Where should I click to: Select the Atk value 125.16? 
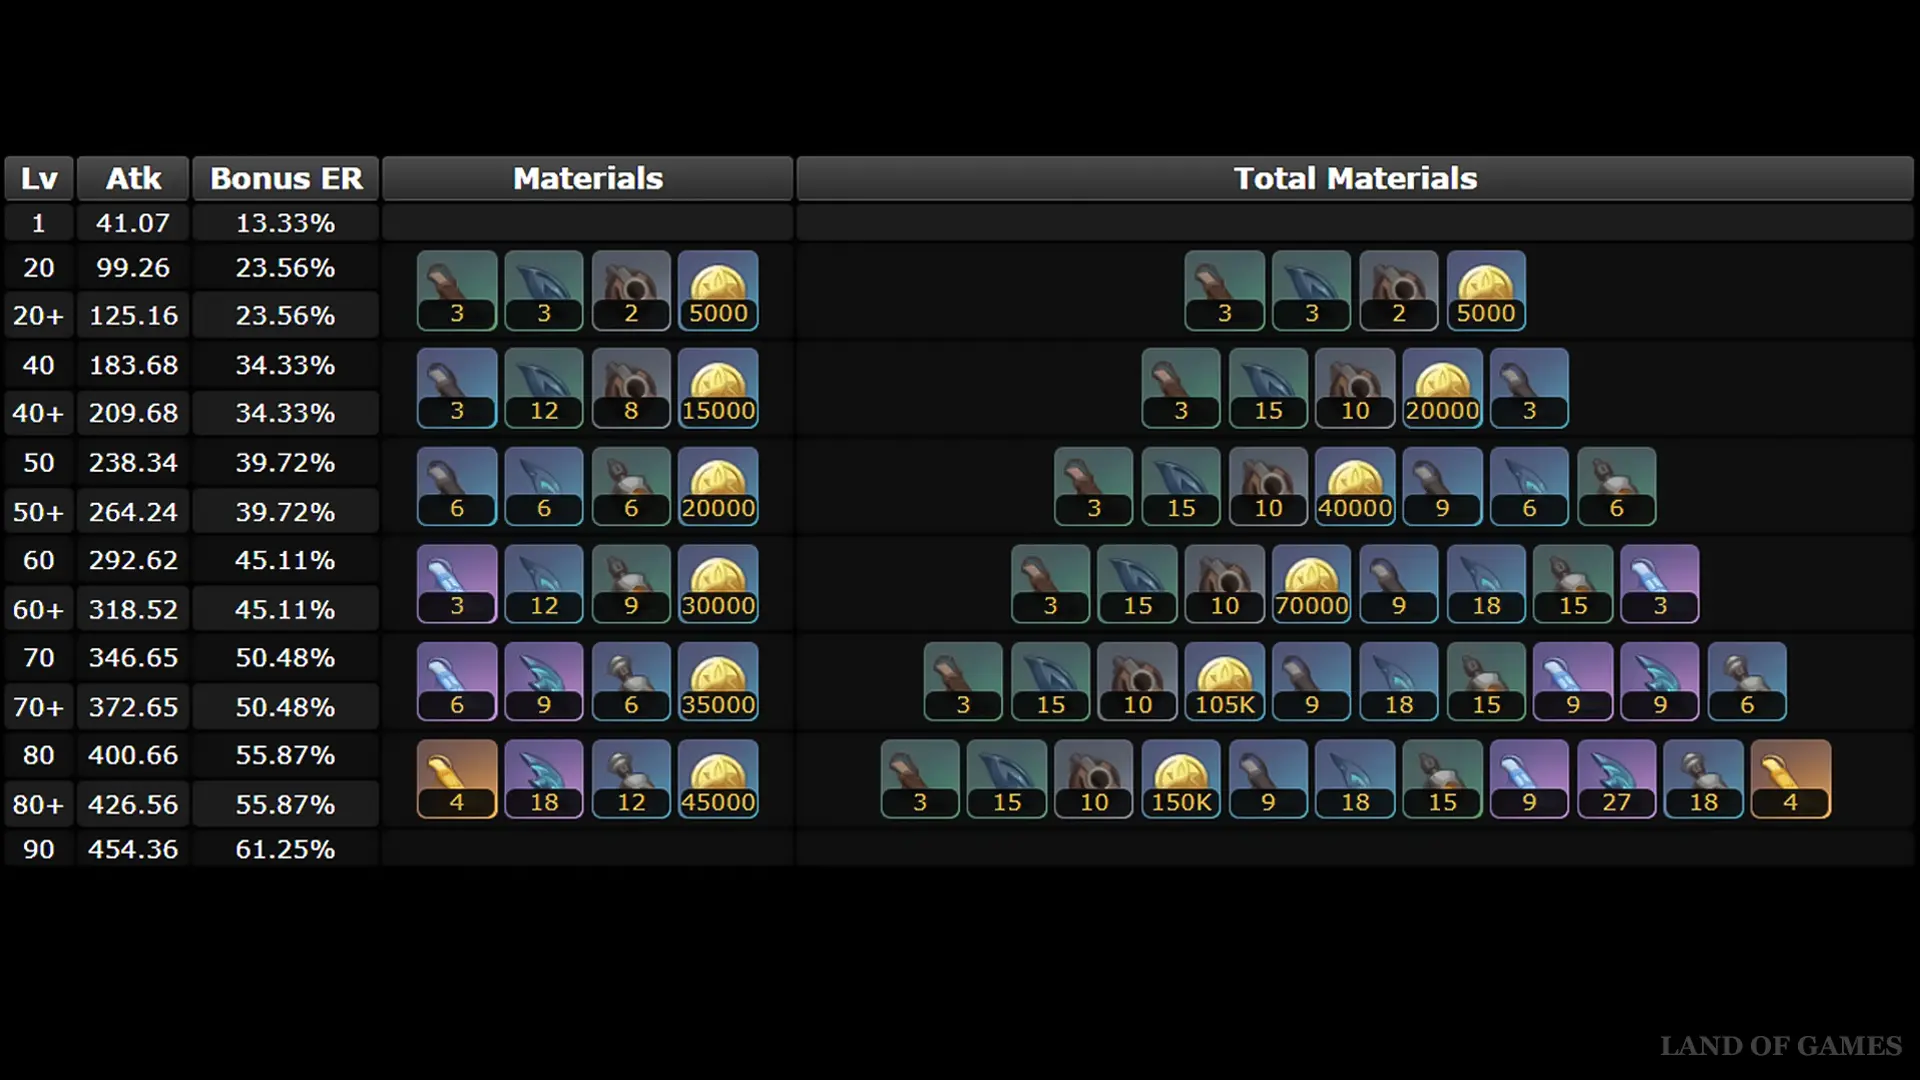click(x=133, y=316)
